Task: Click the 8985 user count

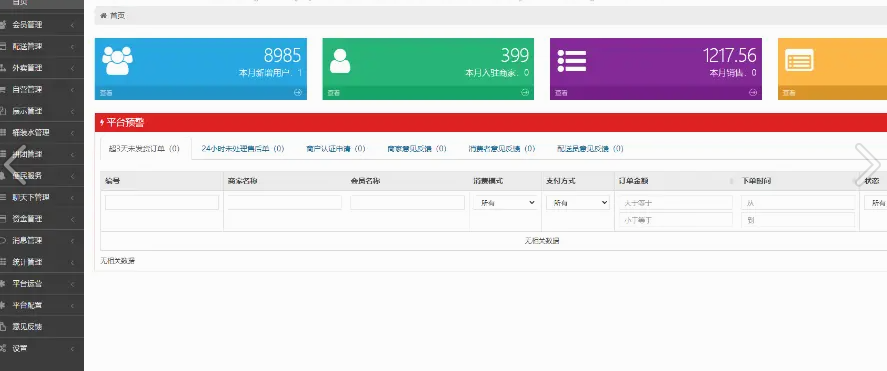Action: point(282,55)
